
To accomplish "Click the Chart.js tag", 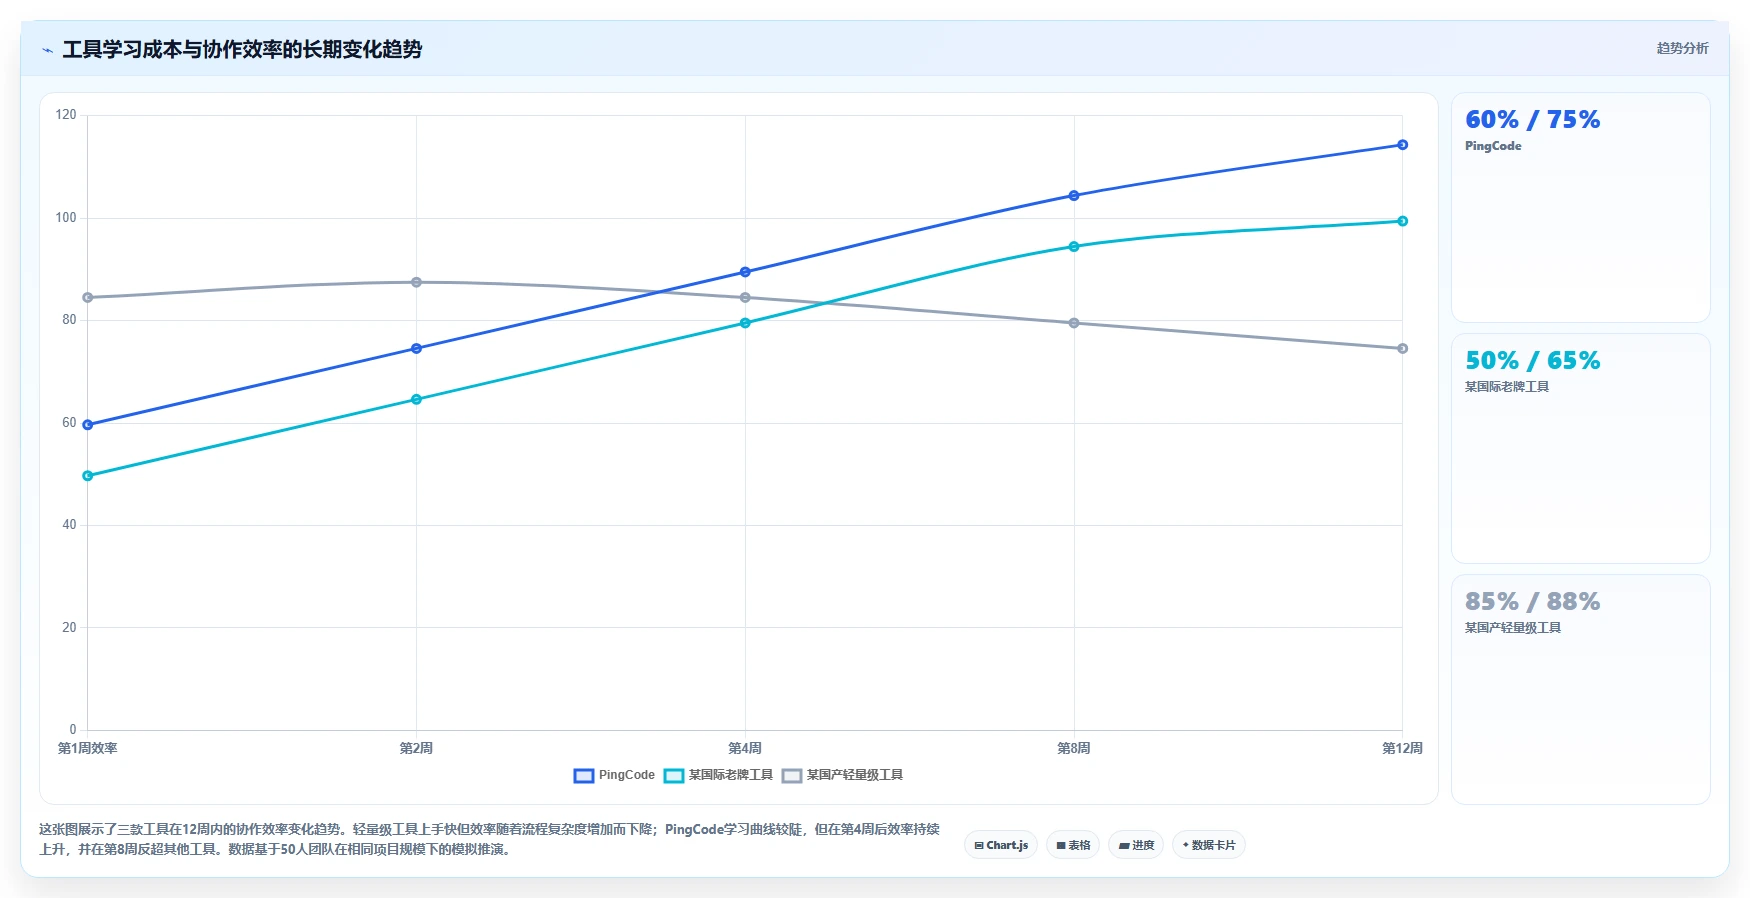I will click(1001, 845).
